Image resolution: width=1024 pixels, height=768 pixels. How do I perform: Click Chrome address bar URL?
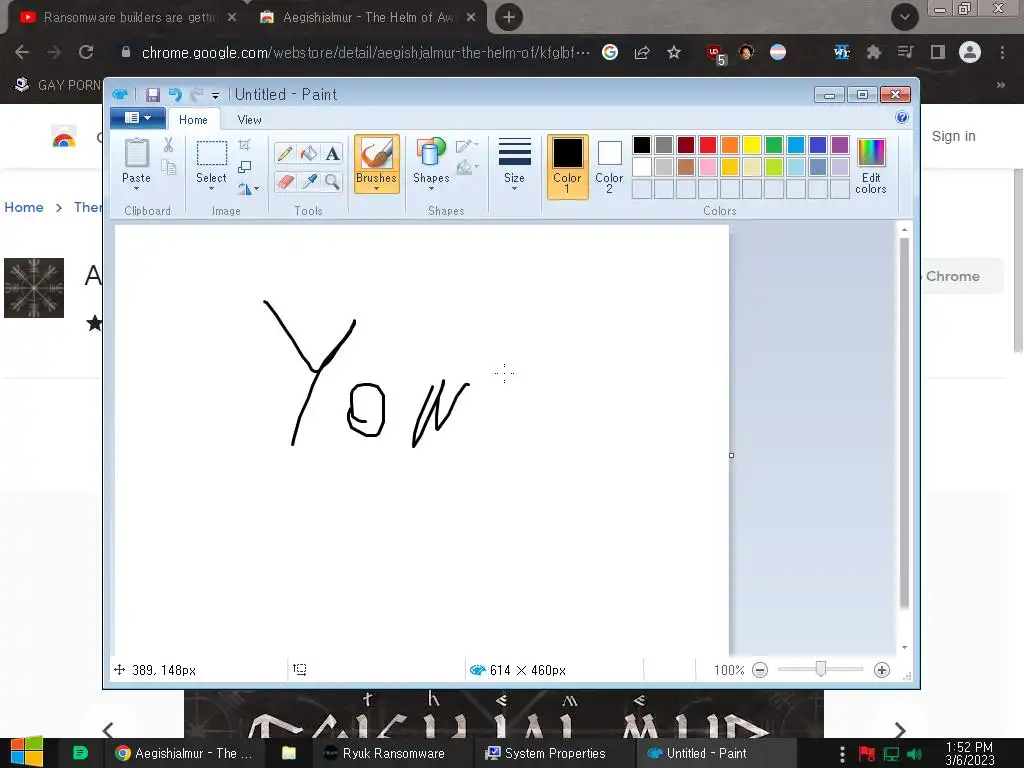tap(366, 52)
